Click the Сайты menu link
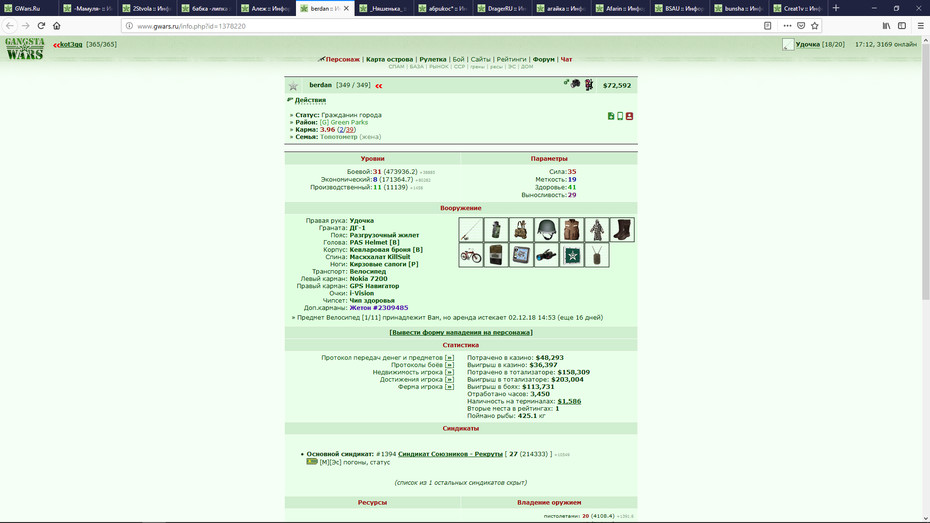This screenshot has height=523, width=930. 480,59
